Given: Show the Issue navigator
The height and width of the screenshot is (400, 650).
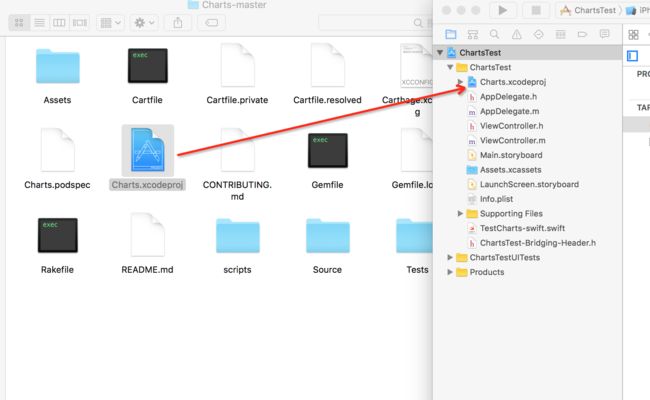Looking at the screenshot, I should (x=517, y=34).
